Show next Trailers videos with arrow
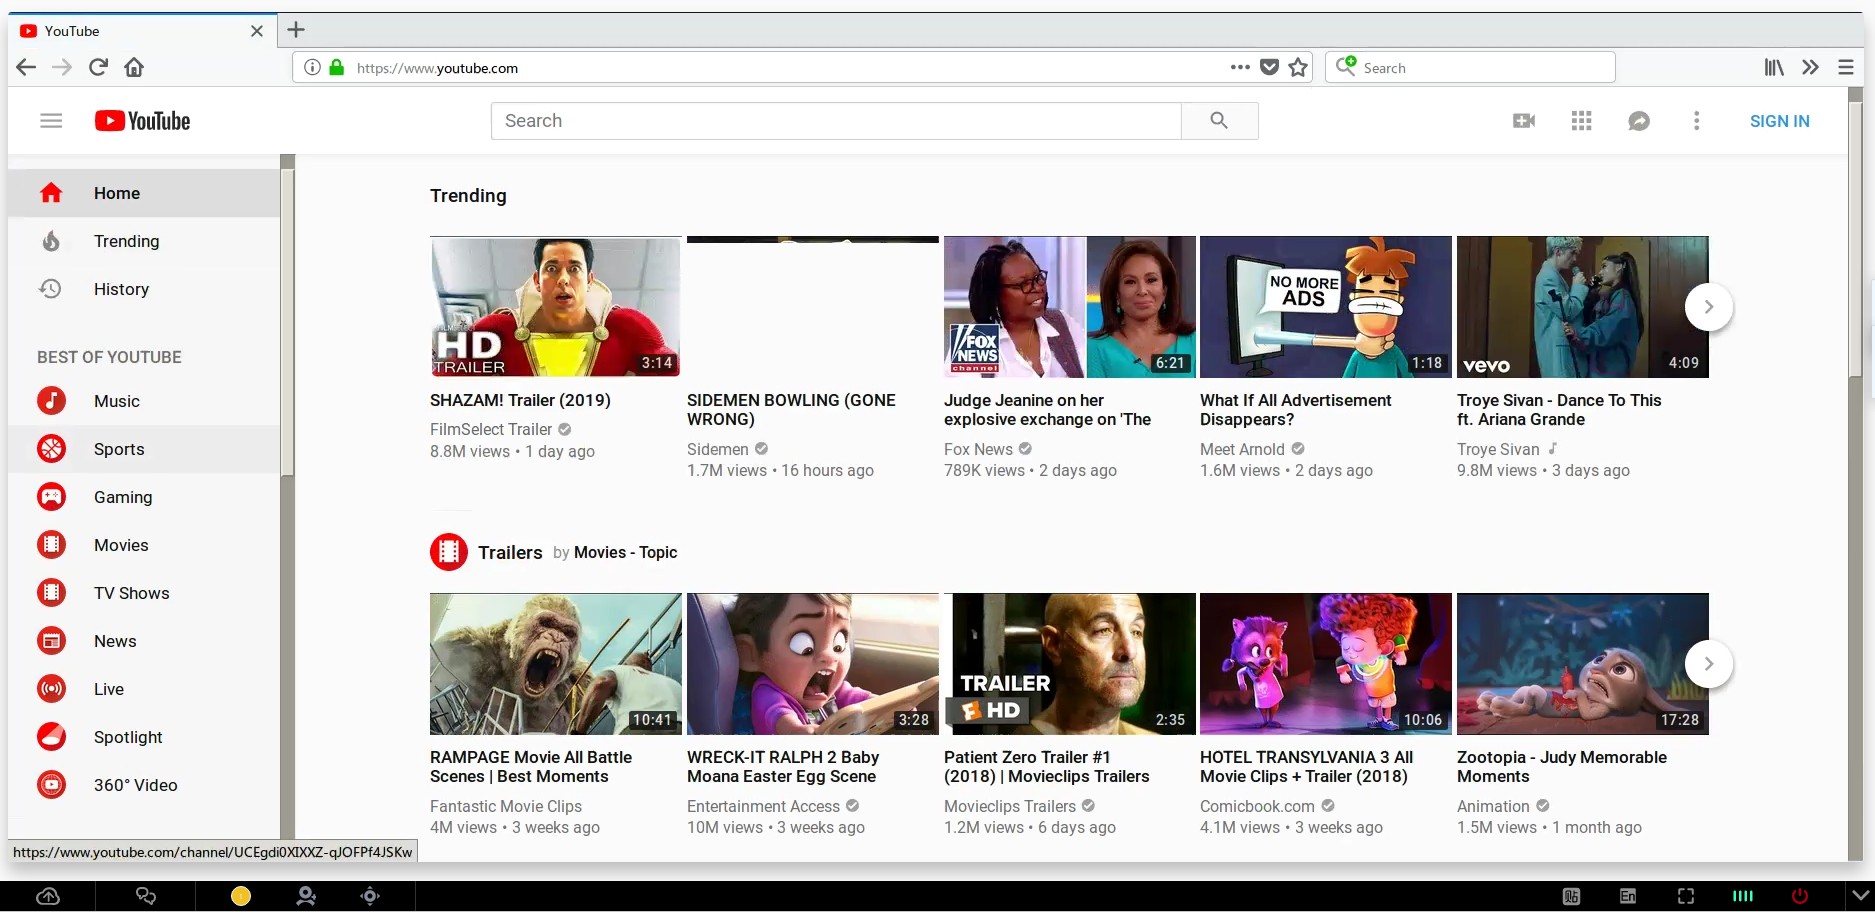The height and width of the screenshot is (912, 1875). [1709, 664]
